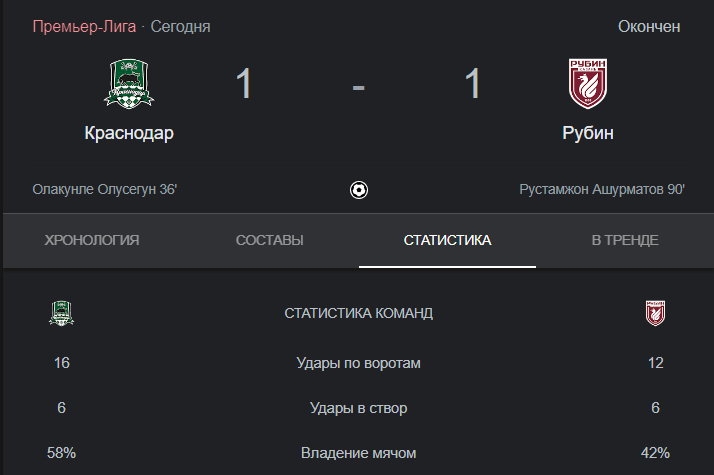
Task: Select the Статистика tab
Action: pyautogui.click(x=447, y=240)
